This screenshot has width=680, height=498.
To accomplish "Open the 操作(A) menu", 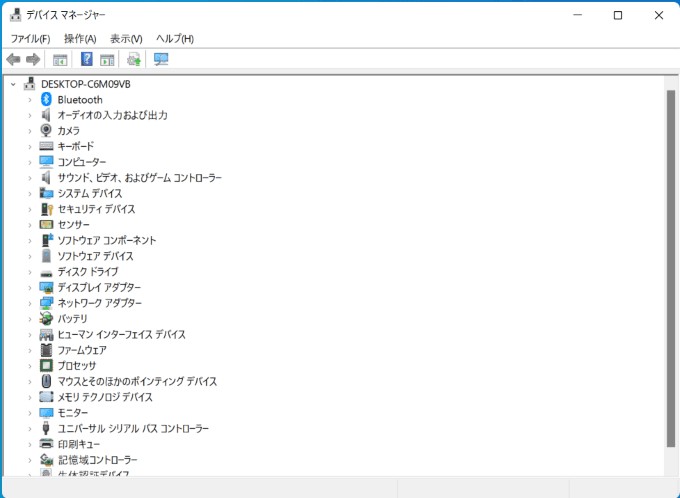I will click(x=80, y=38).
